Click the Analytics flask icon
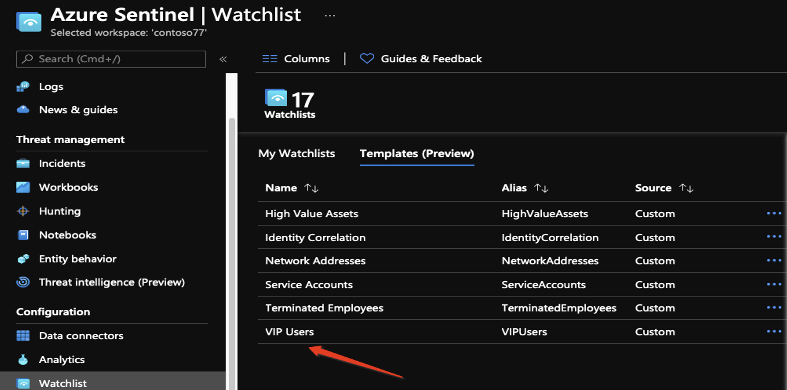787x390 pixels. click(x=23, y=360)
